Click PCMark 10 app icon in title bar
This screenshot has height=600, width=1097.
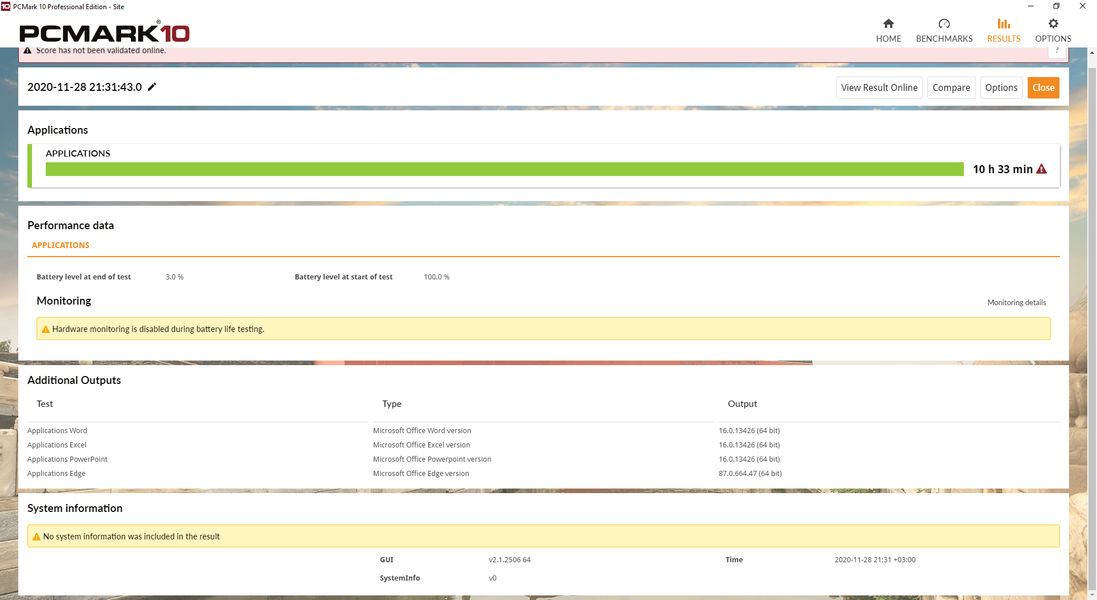[x=6, y=6]
